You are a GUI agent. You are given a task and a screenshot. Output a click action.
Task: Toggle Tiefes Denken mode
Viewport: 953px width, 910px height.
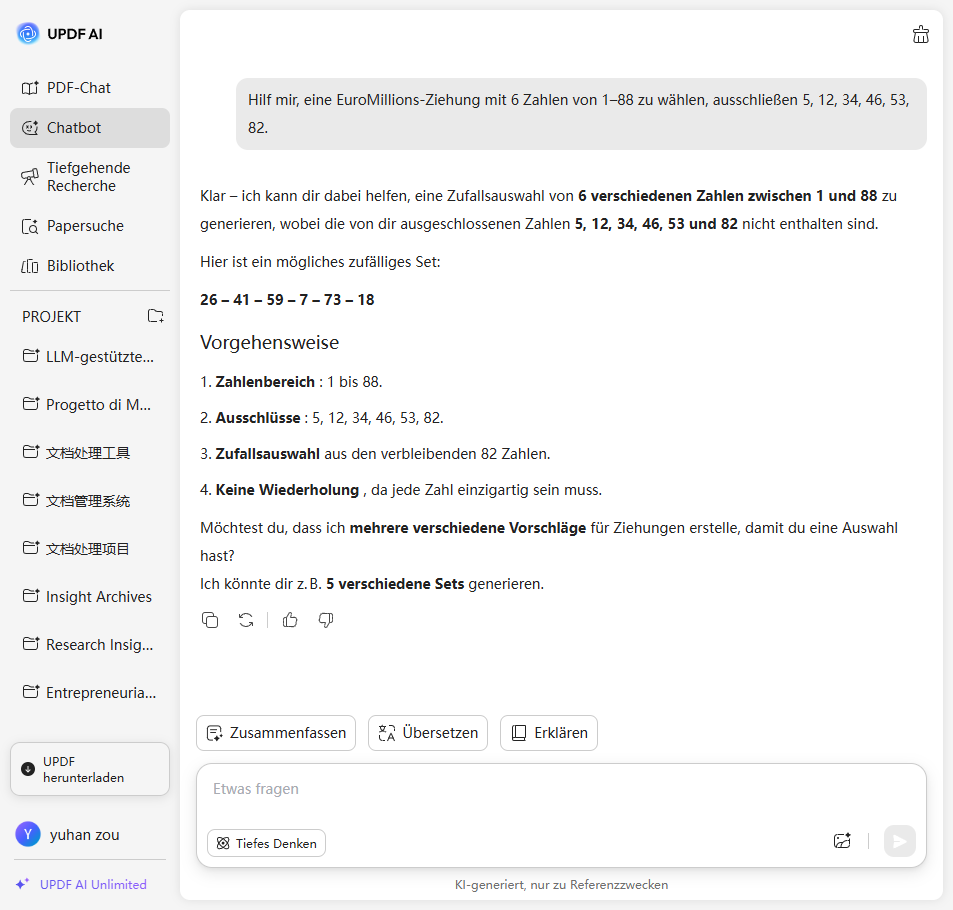coord(266,843)
